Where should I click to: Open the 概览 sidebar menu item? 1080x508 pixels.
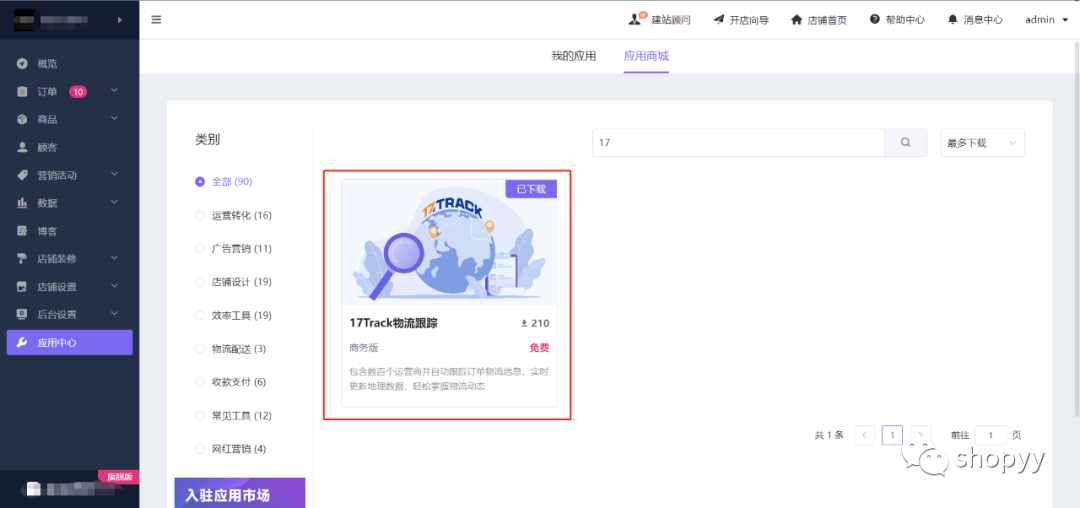coord(70,64)
